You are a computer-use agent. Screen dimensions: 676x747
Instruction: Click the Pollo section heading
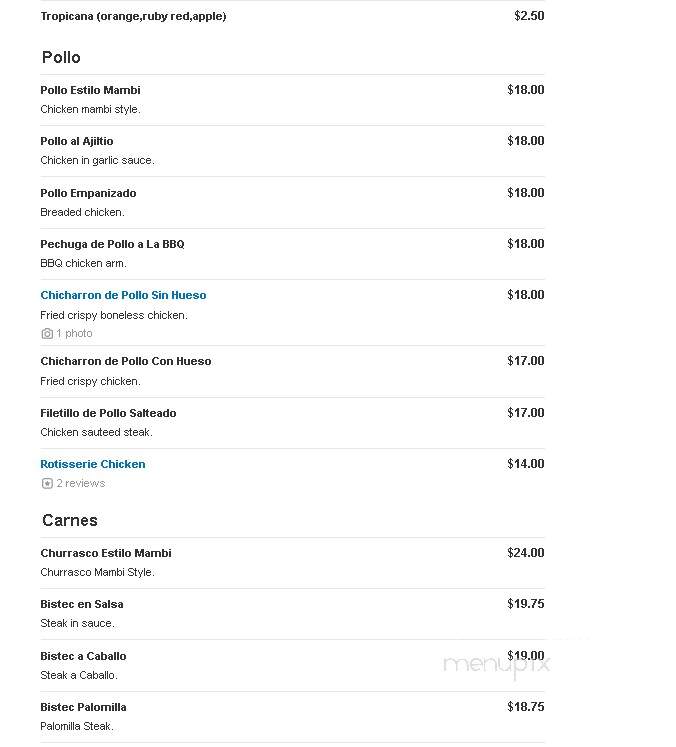[x=61, y=57]
